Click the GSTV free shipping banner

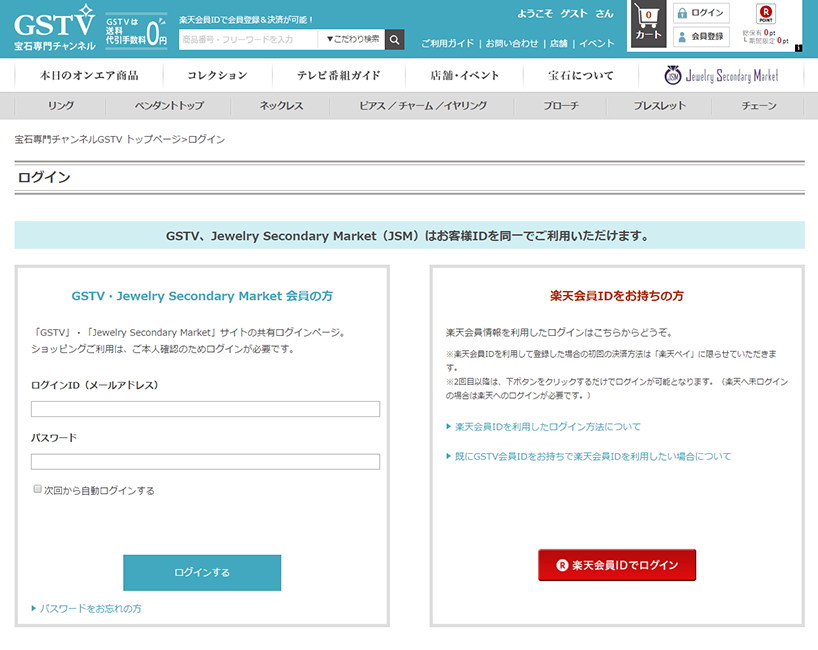(x=136, y=31)
